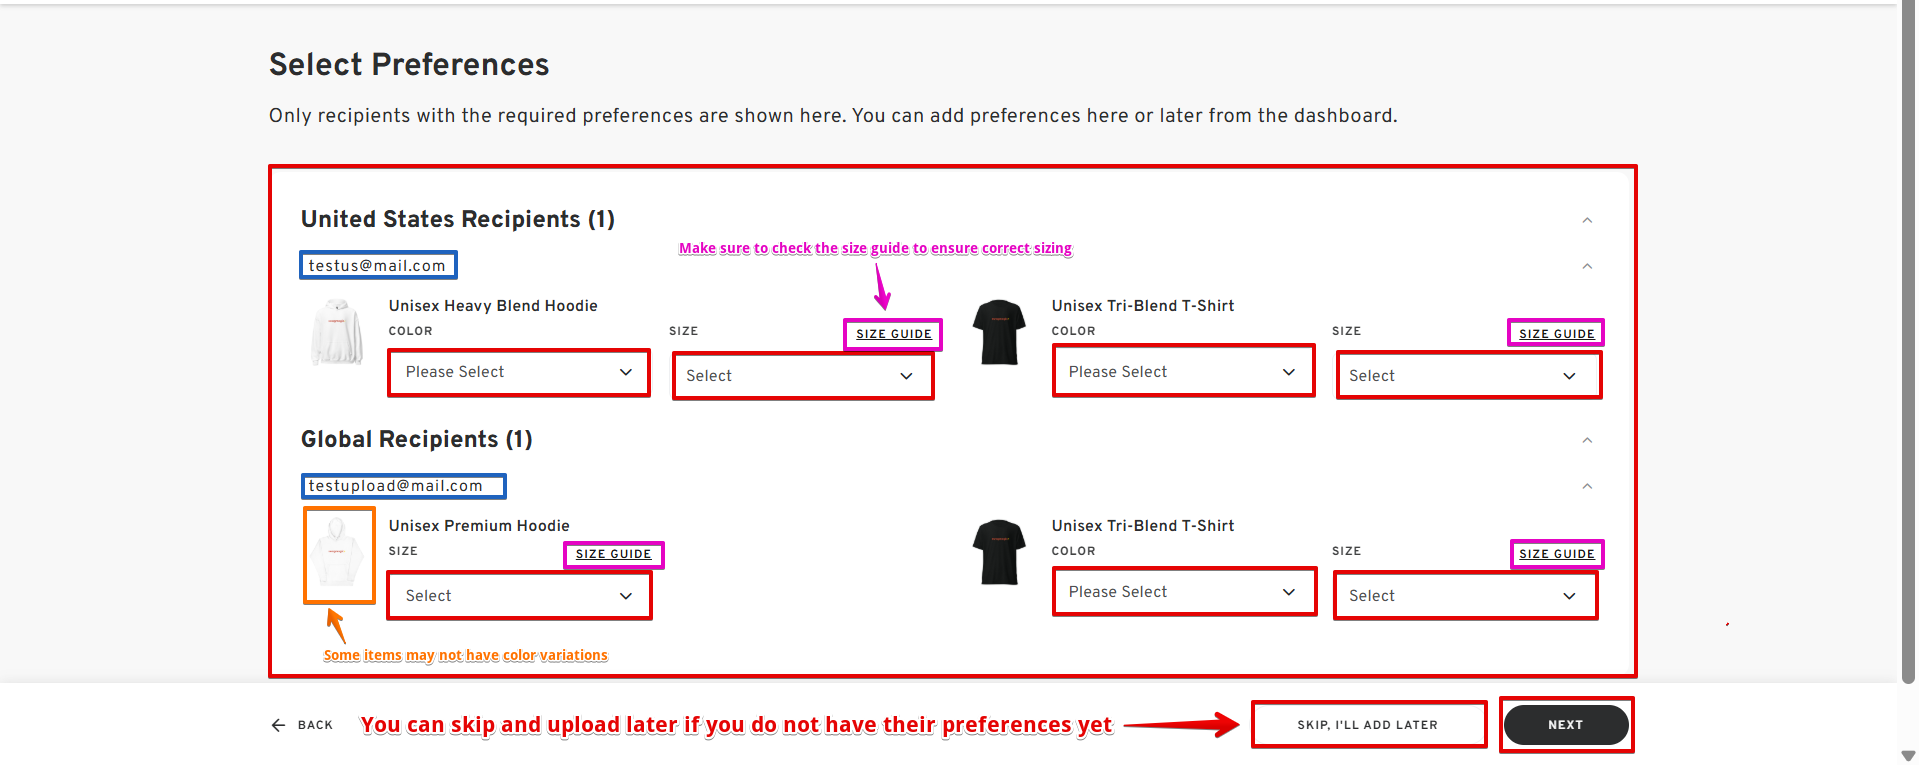This screenshot has height=765, width=1919.
Task: Collapse the Global Recipients section
Action: pos(1587,440)
